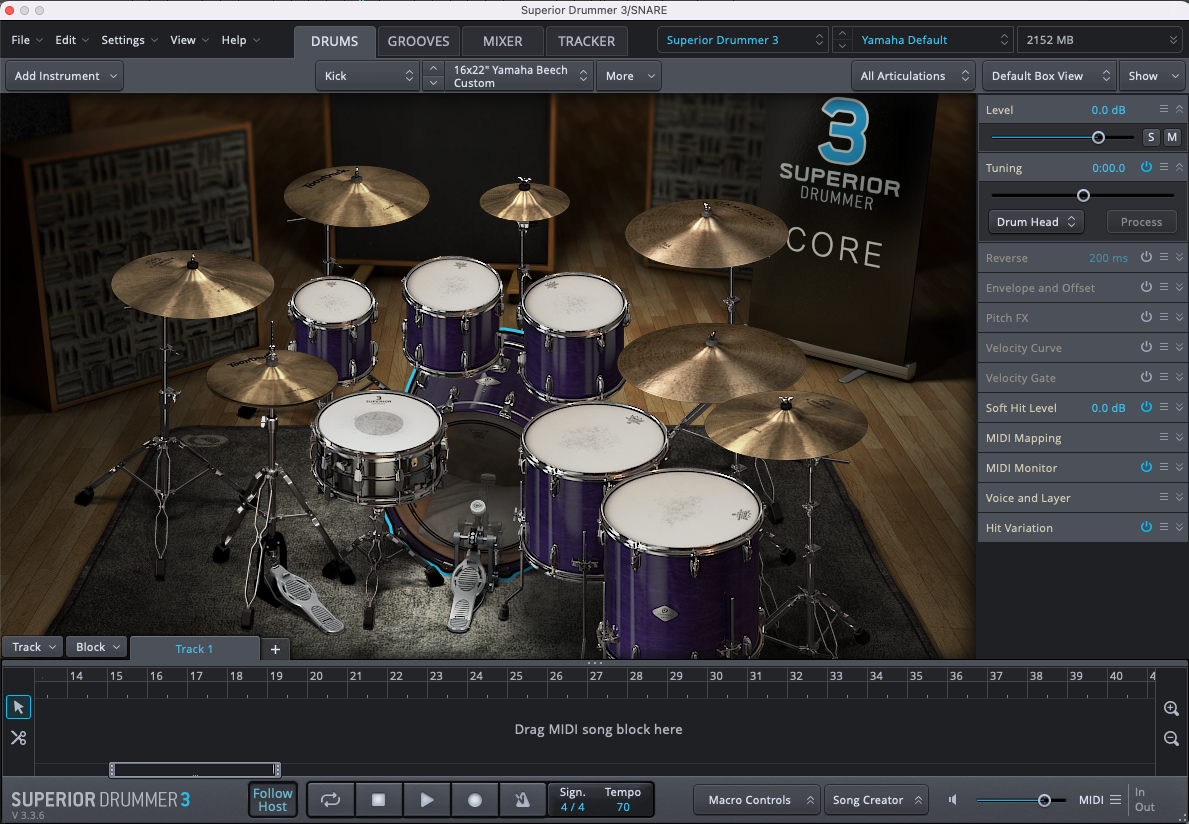Toggle Tuning power button
The image size is (1189, 824).
click(x=1146, y=167)
